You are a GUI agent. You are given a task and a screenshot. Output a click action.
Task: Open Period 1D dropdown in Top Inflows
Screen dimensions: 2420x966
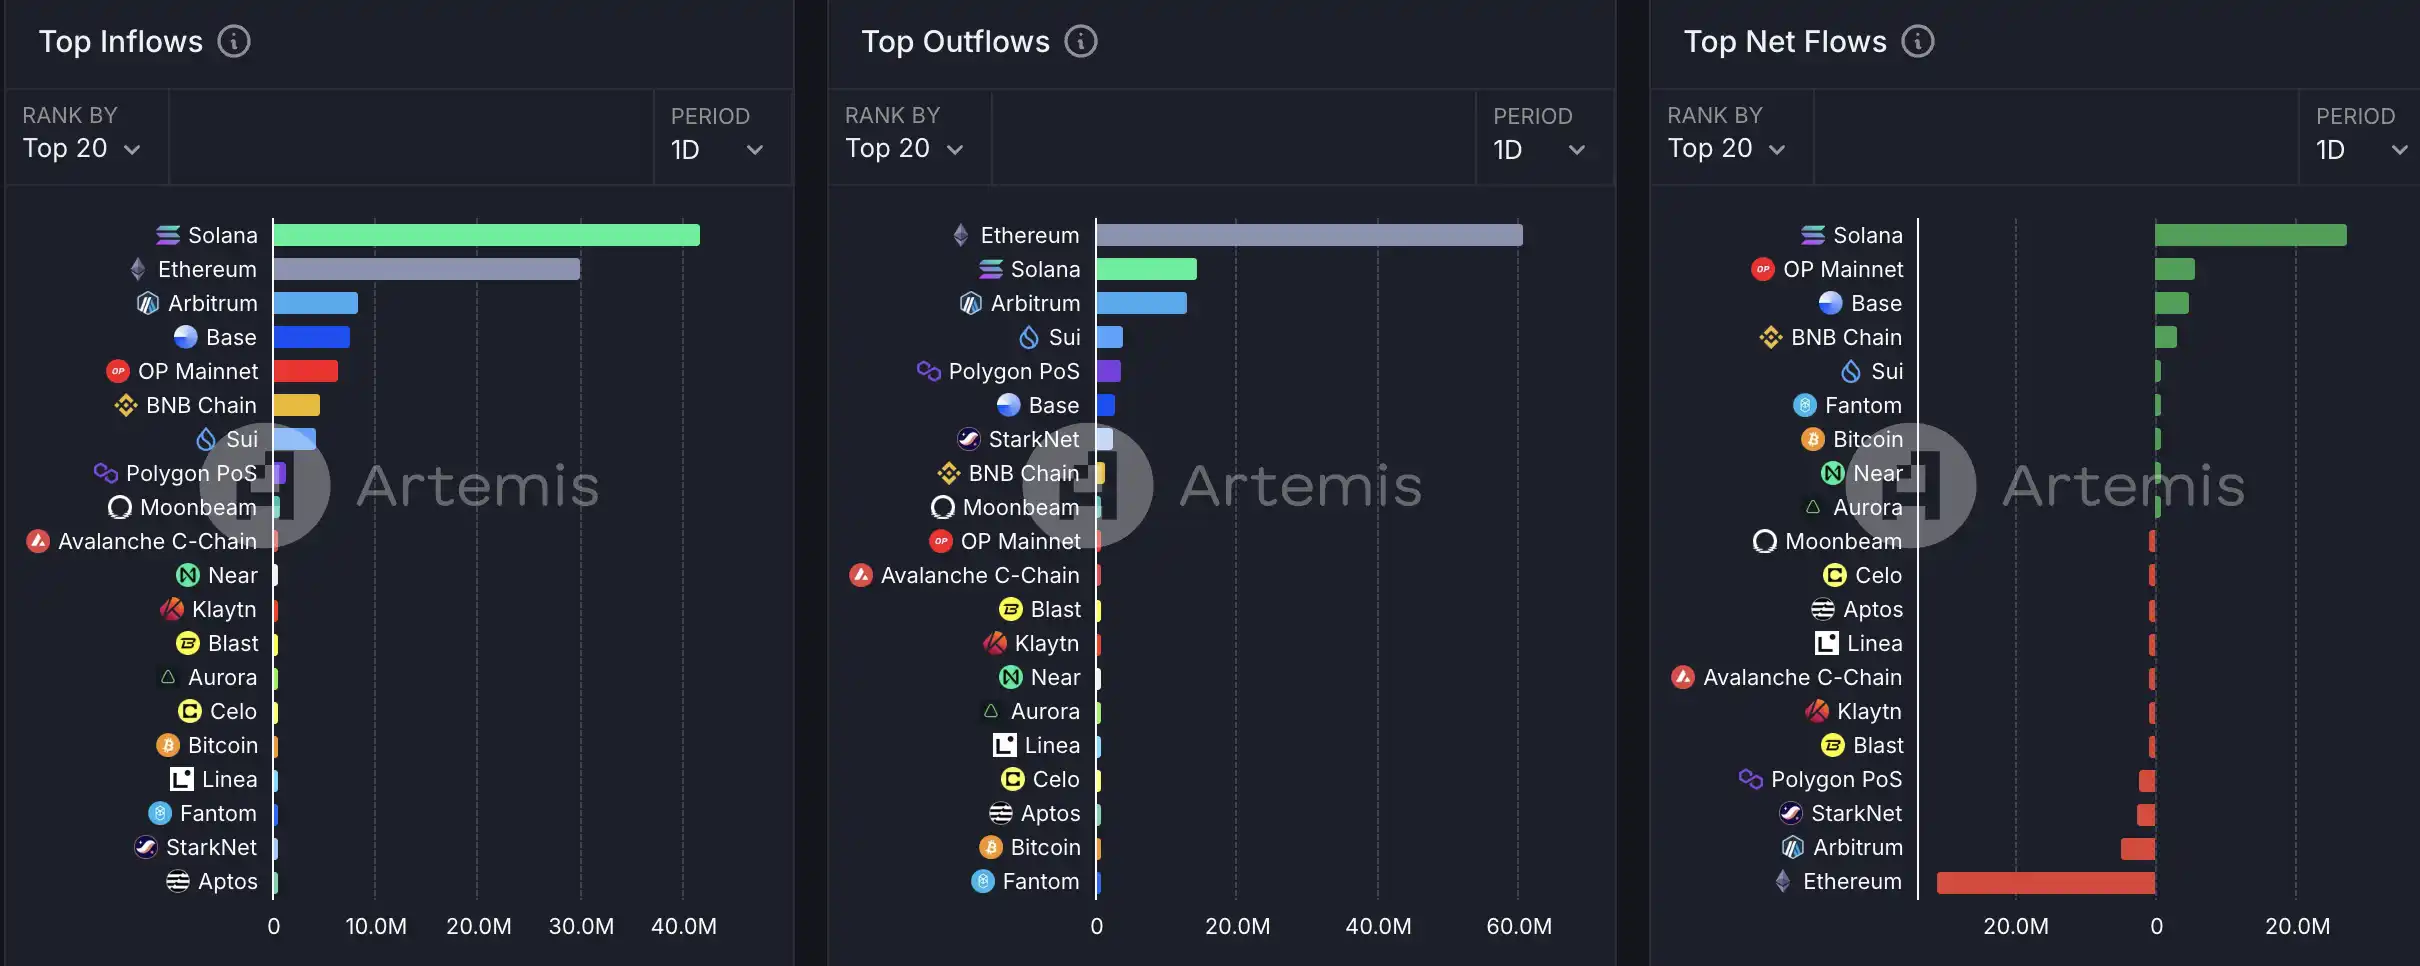pyautogui.click(x=718, y=150)
